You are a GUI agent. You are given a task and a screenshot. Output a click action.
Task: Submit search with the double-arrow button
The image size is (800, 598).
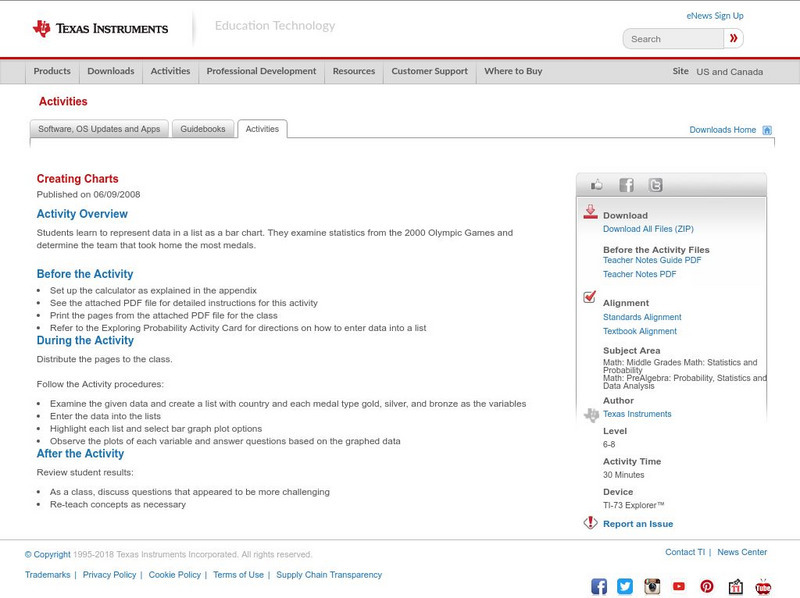733,38
